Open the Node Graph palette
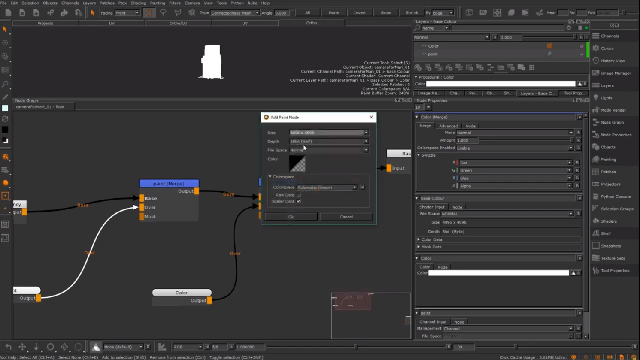The width and height of the screenshot is (640, 360). [612, 122]
